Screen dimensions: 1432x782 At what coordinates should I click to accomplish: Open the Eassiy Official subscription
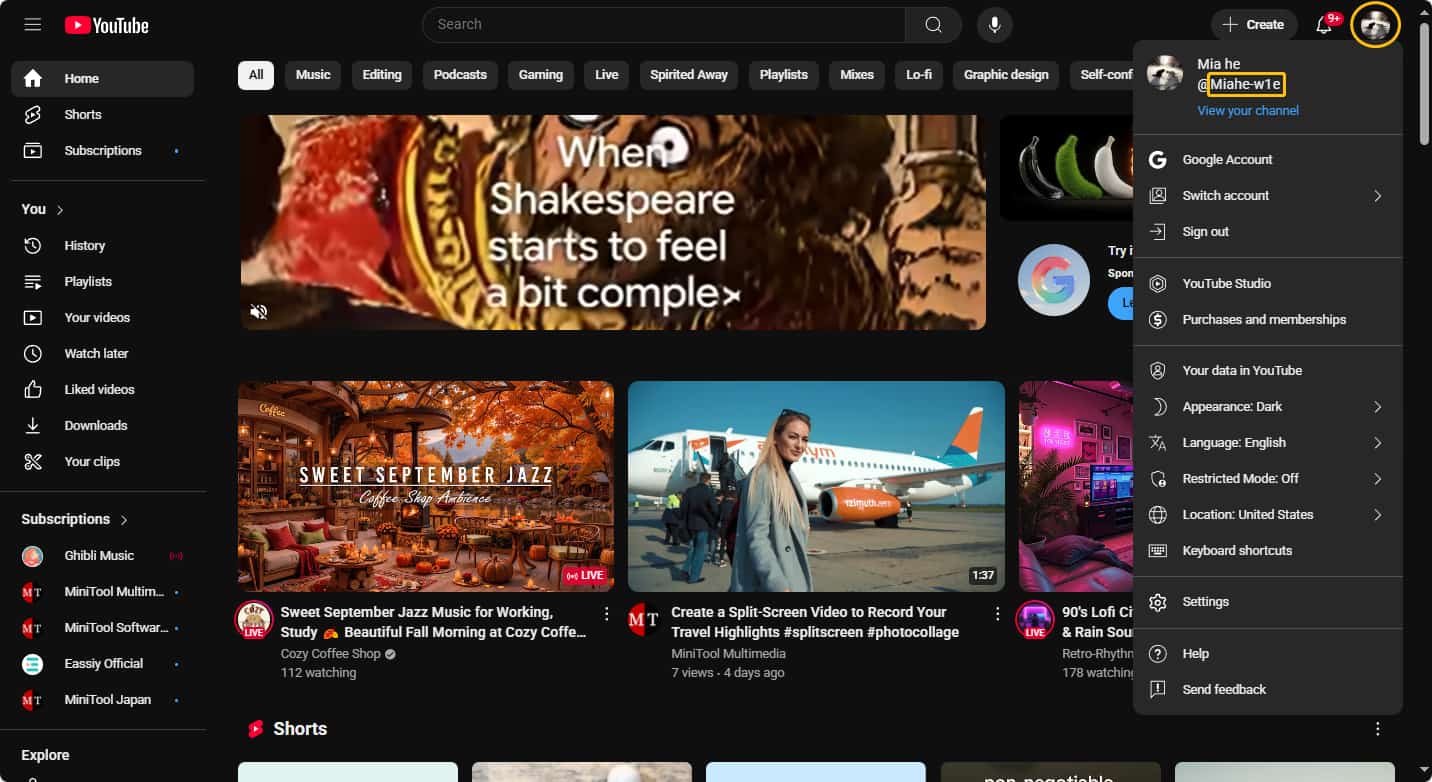coord(103,663)
